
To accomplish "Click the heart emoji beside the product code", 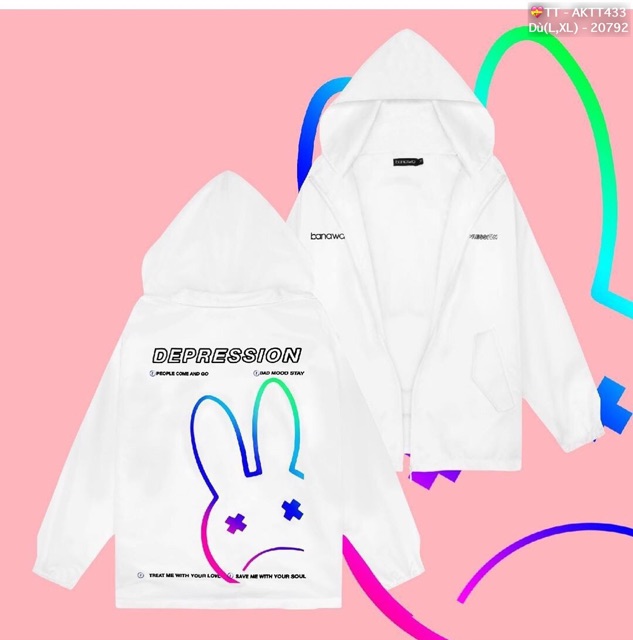I will click(536, 12).
